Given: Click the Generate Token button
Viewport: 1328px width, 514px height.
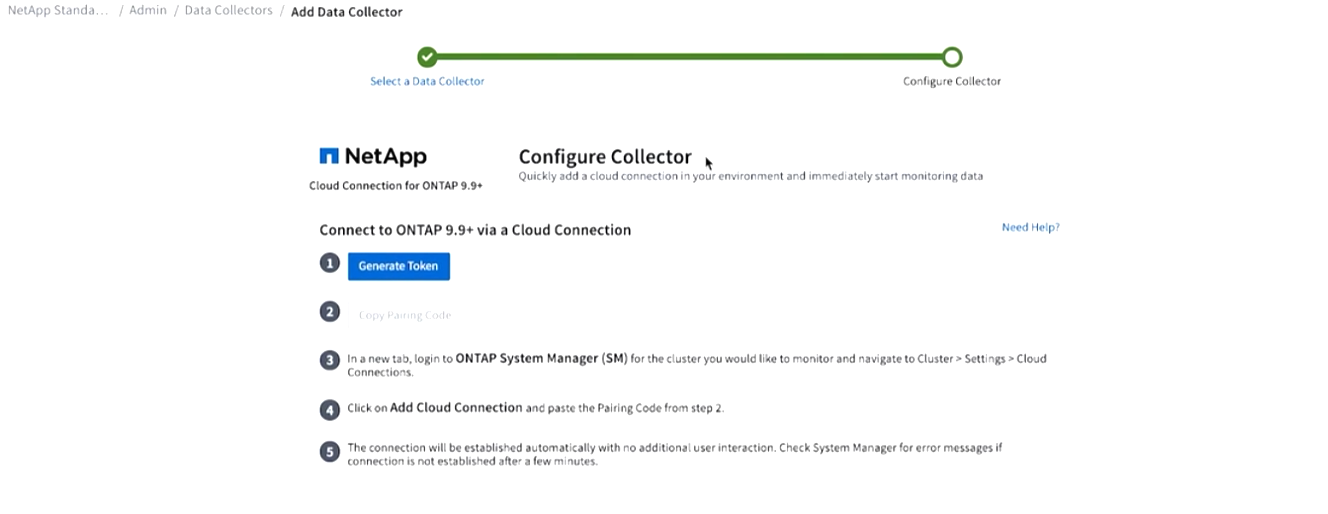Looking at the screenshot, I should coord(399,266).
